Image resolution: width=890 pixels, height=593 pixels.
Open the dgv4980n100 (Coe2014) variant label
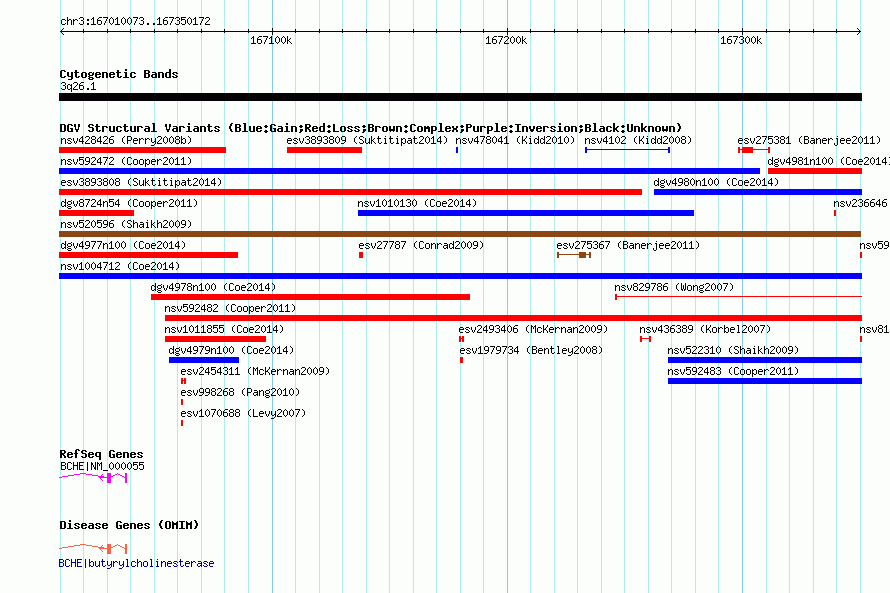click(716, 182)
